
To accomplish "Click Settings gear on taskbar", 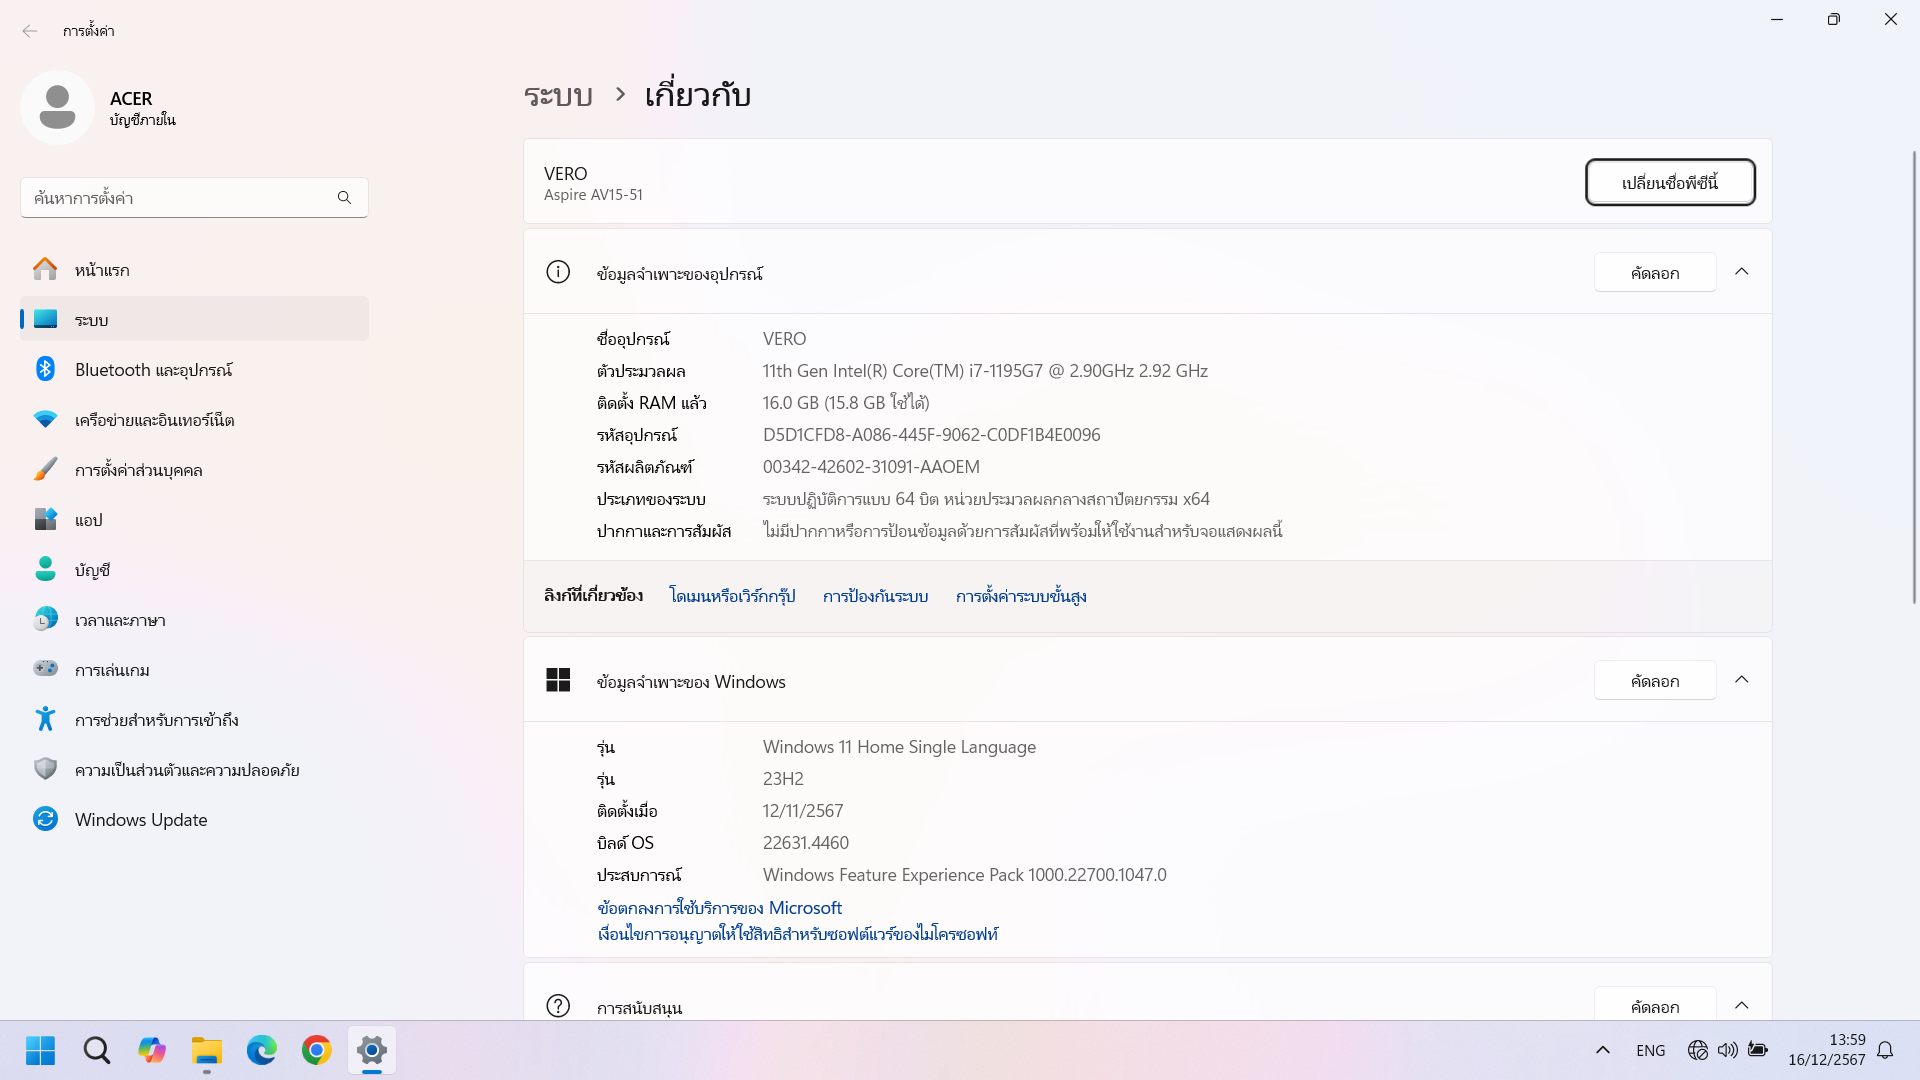I will coord(372,1050).
